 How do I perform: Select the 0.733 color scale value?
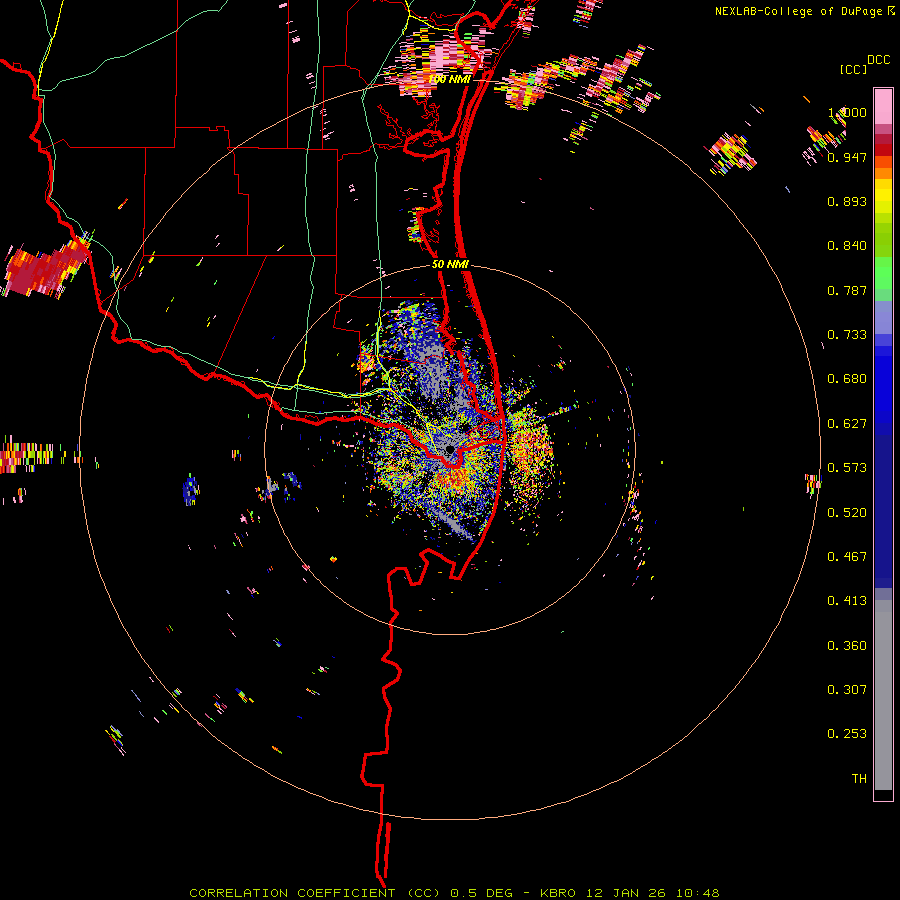[847, 335]
